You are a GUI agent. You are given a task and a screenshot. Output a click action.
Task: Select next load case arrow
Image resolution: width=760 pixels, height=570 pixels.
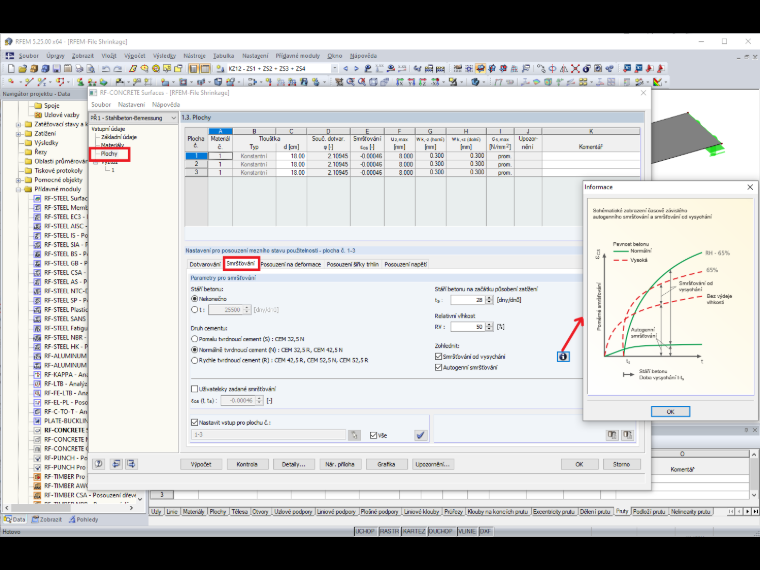(356, 69)
